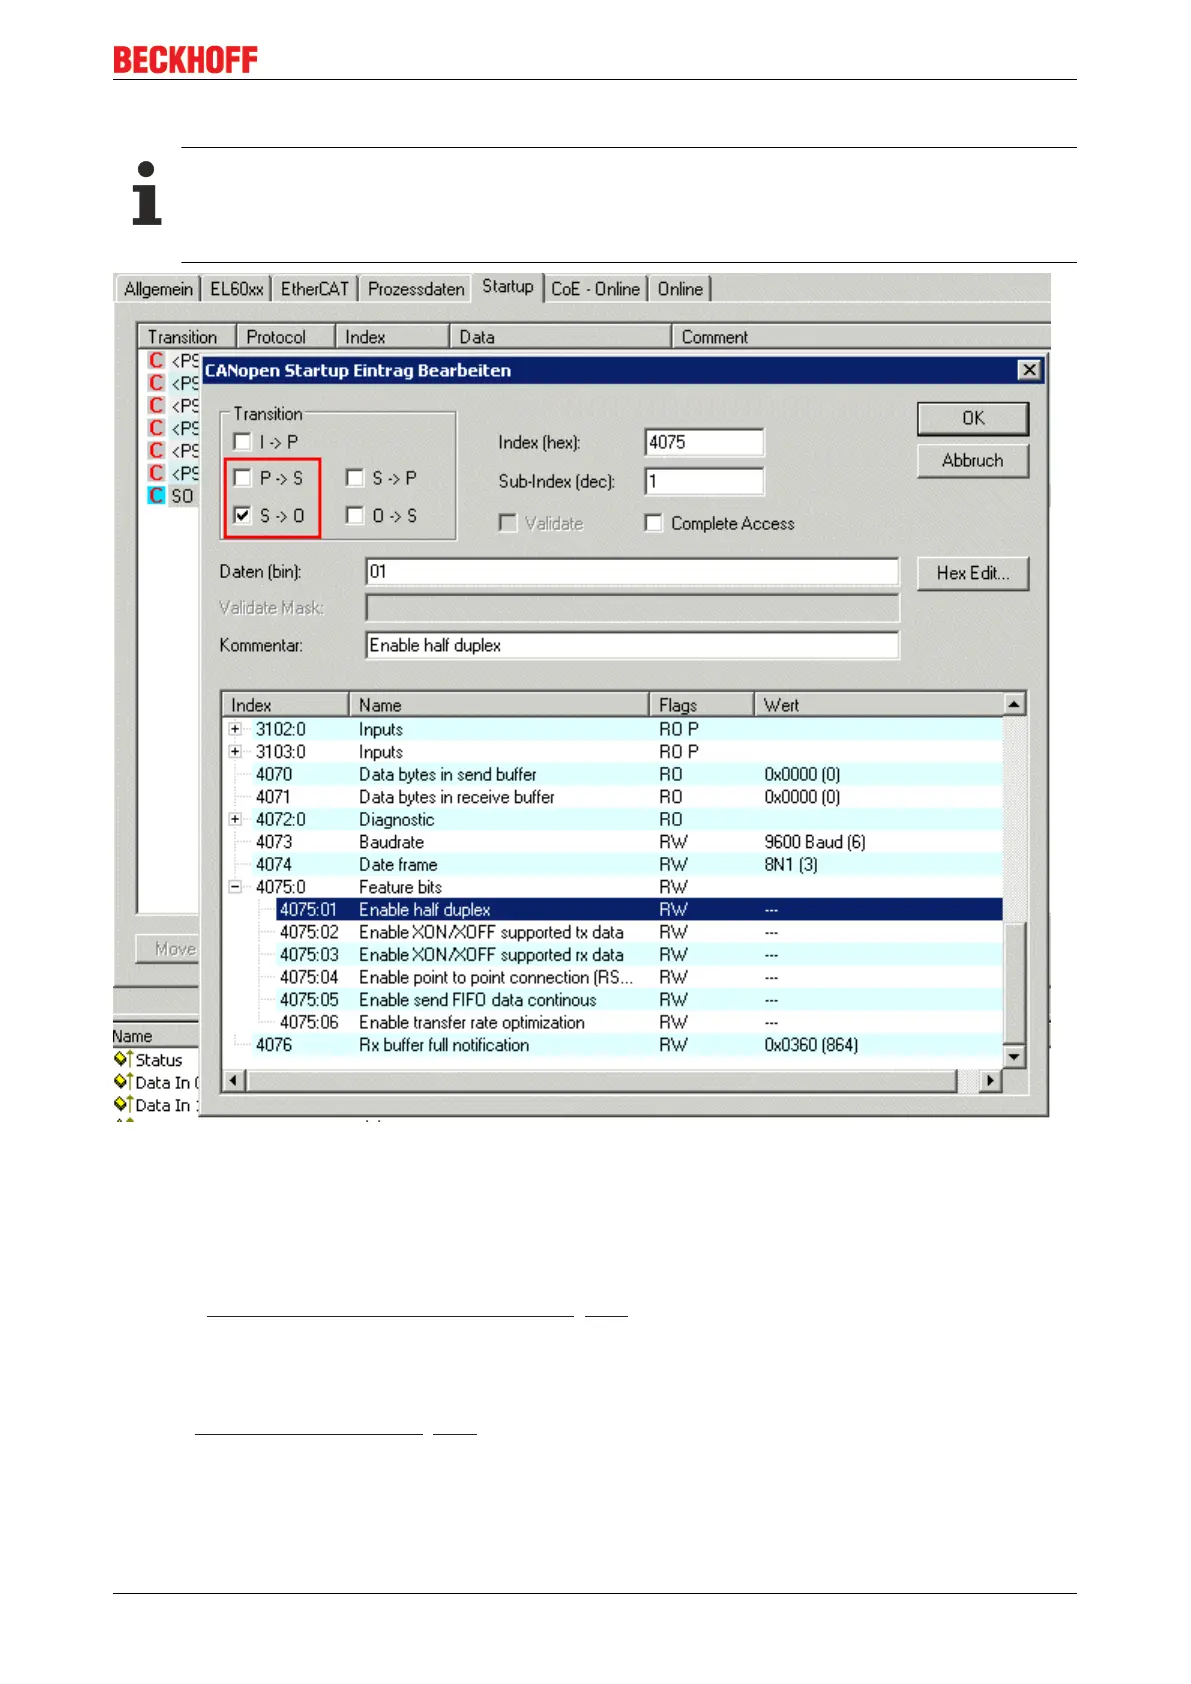Viewport: 1191px width, 1684px height.
Task: Enable the O -> S transition checkbox
Action: (354, 515)
